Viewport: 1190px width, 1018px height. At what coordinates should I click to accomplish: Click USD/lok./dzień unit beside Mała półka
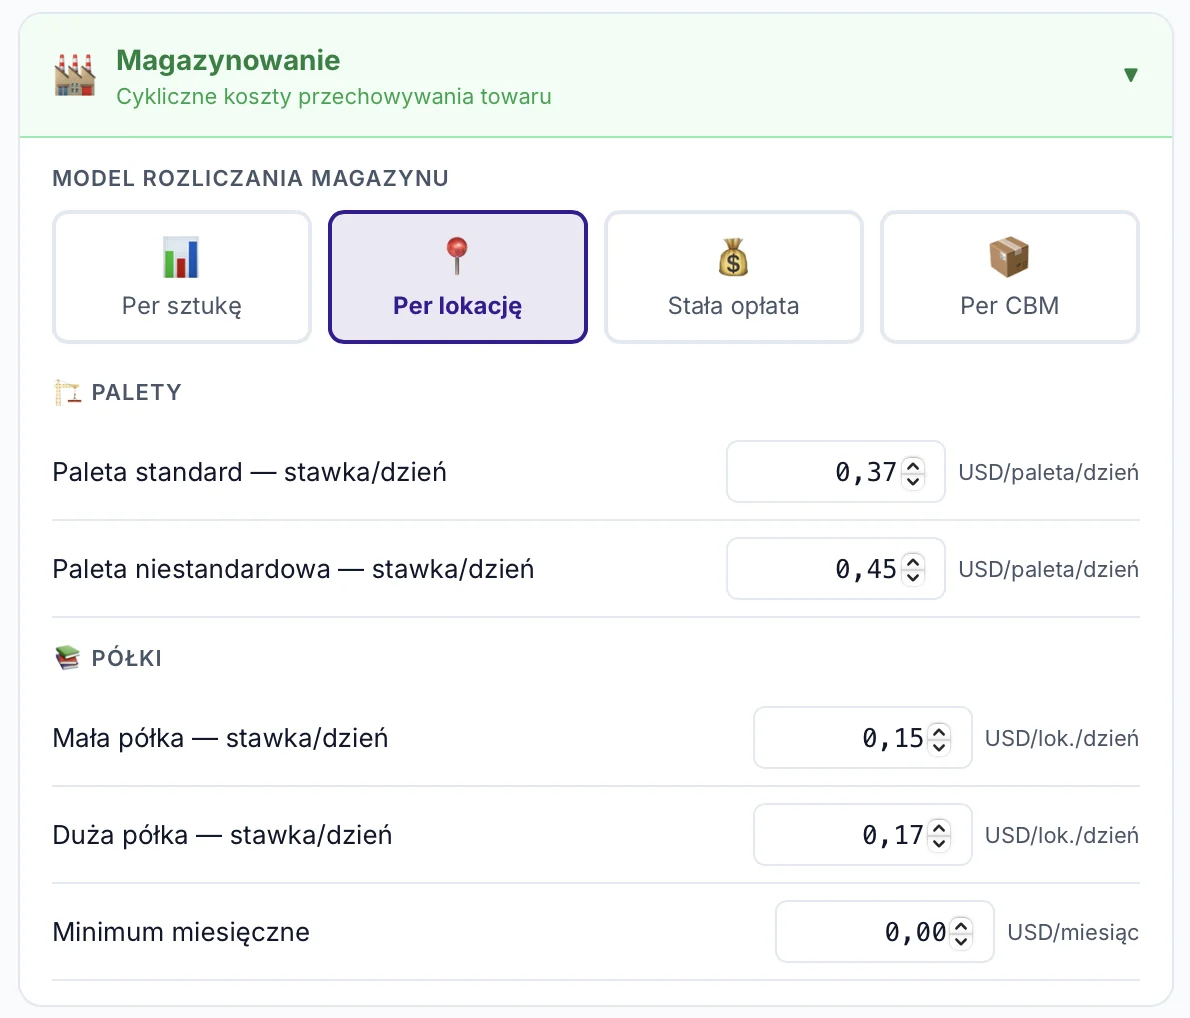[x=1062, y=738]
